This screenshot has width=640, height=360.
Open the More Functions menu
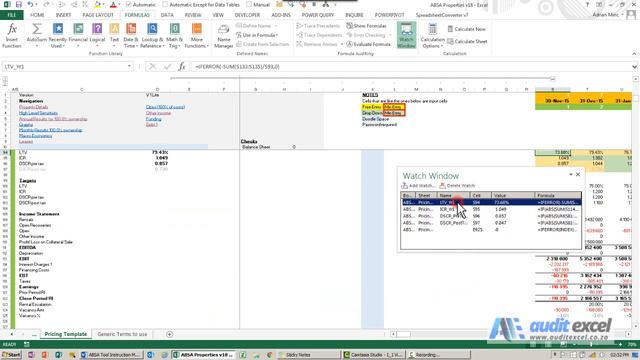click(x=196, y=36)
